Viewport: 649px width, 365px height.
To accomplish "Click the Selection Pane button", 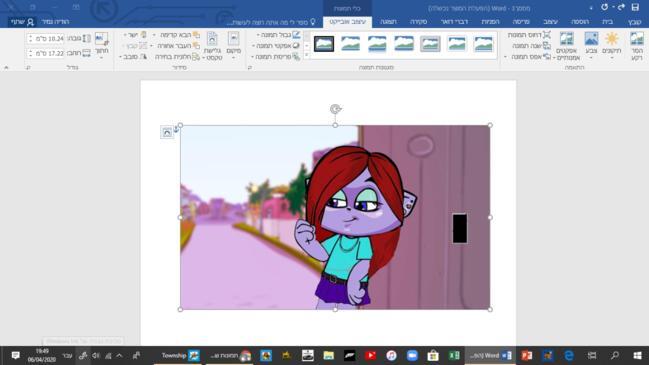I will click(x=177, y=57).
